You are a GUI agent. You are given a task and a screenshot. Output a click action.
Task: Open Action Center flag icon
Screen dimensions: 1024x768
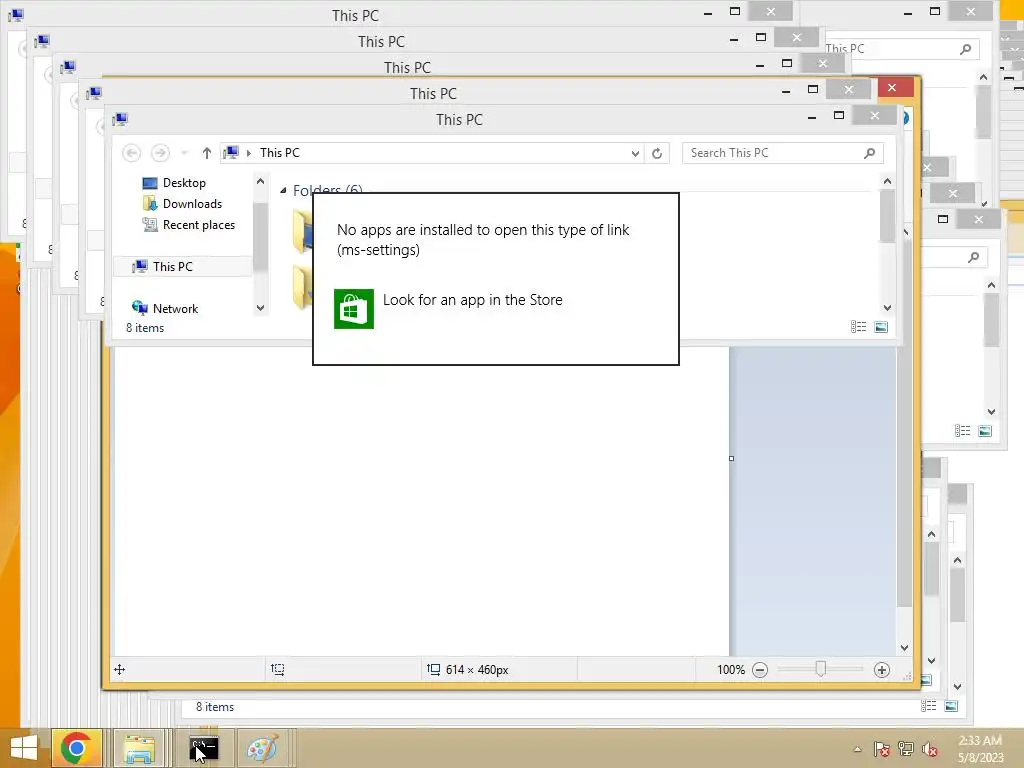point(882,749)
